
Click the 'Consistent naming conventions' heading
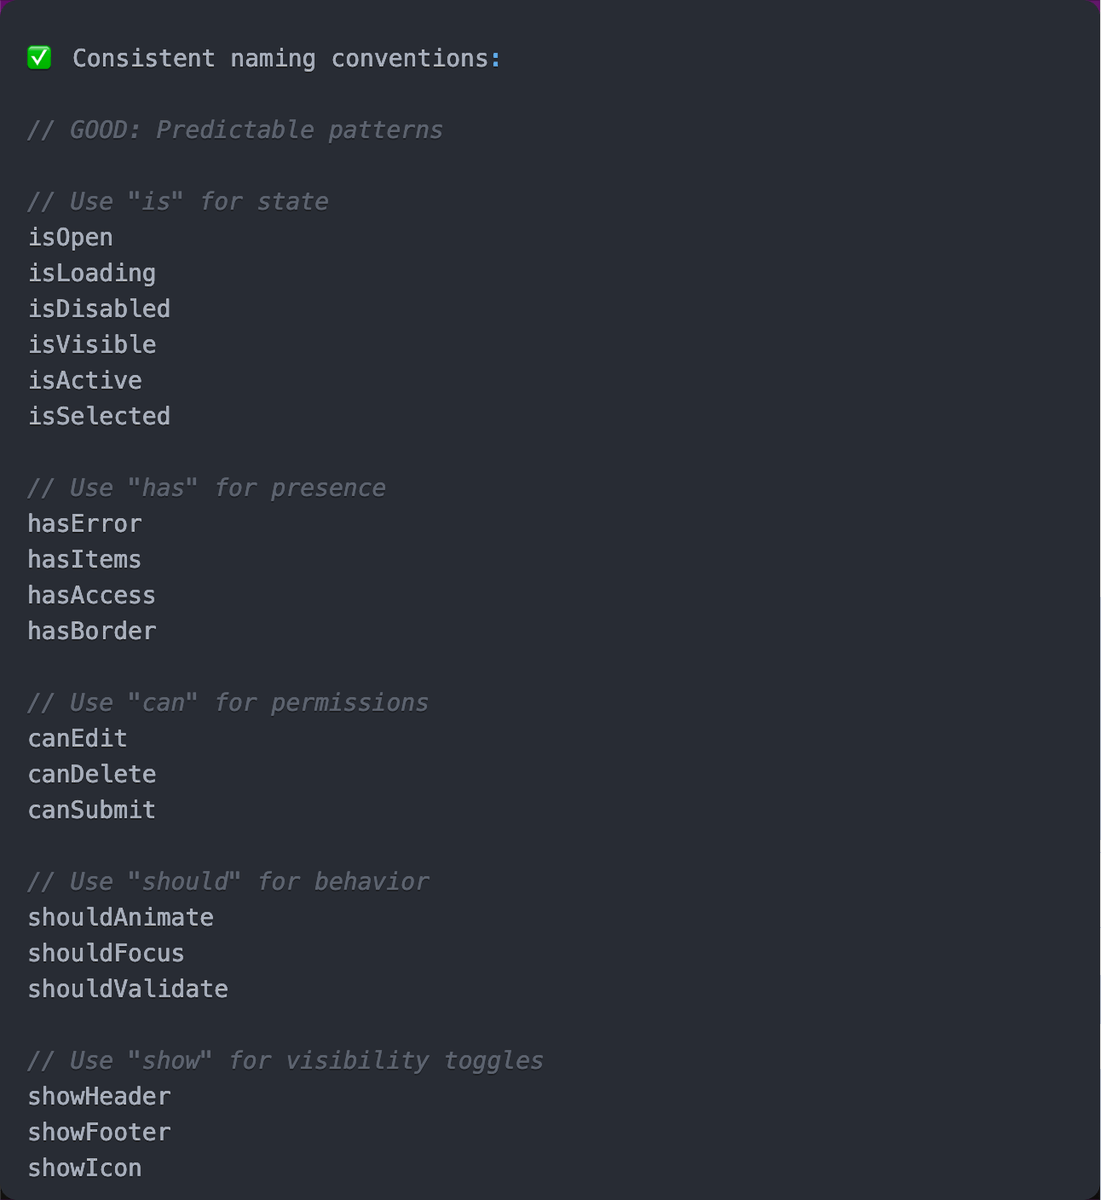(x=286, y=58)
